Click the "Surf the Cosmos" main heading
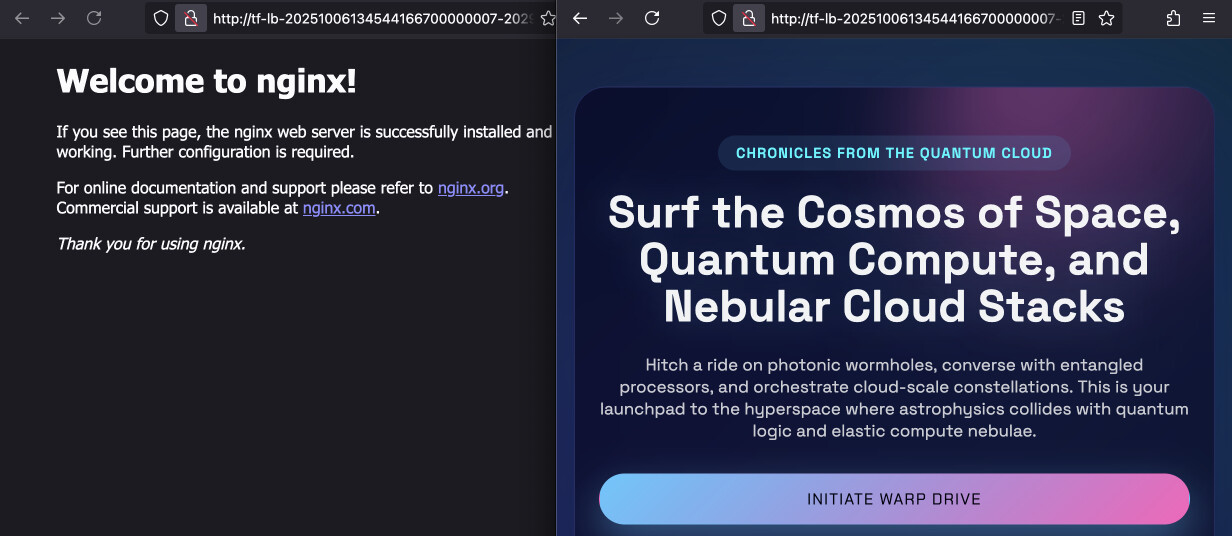Screen dimensions: 1232x536 893,259
